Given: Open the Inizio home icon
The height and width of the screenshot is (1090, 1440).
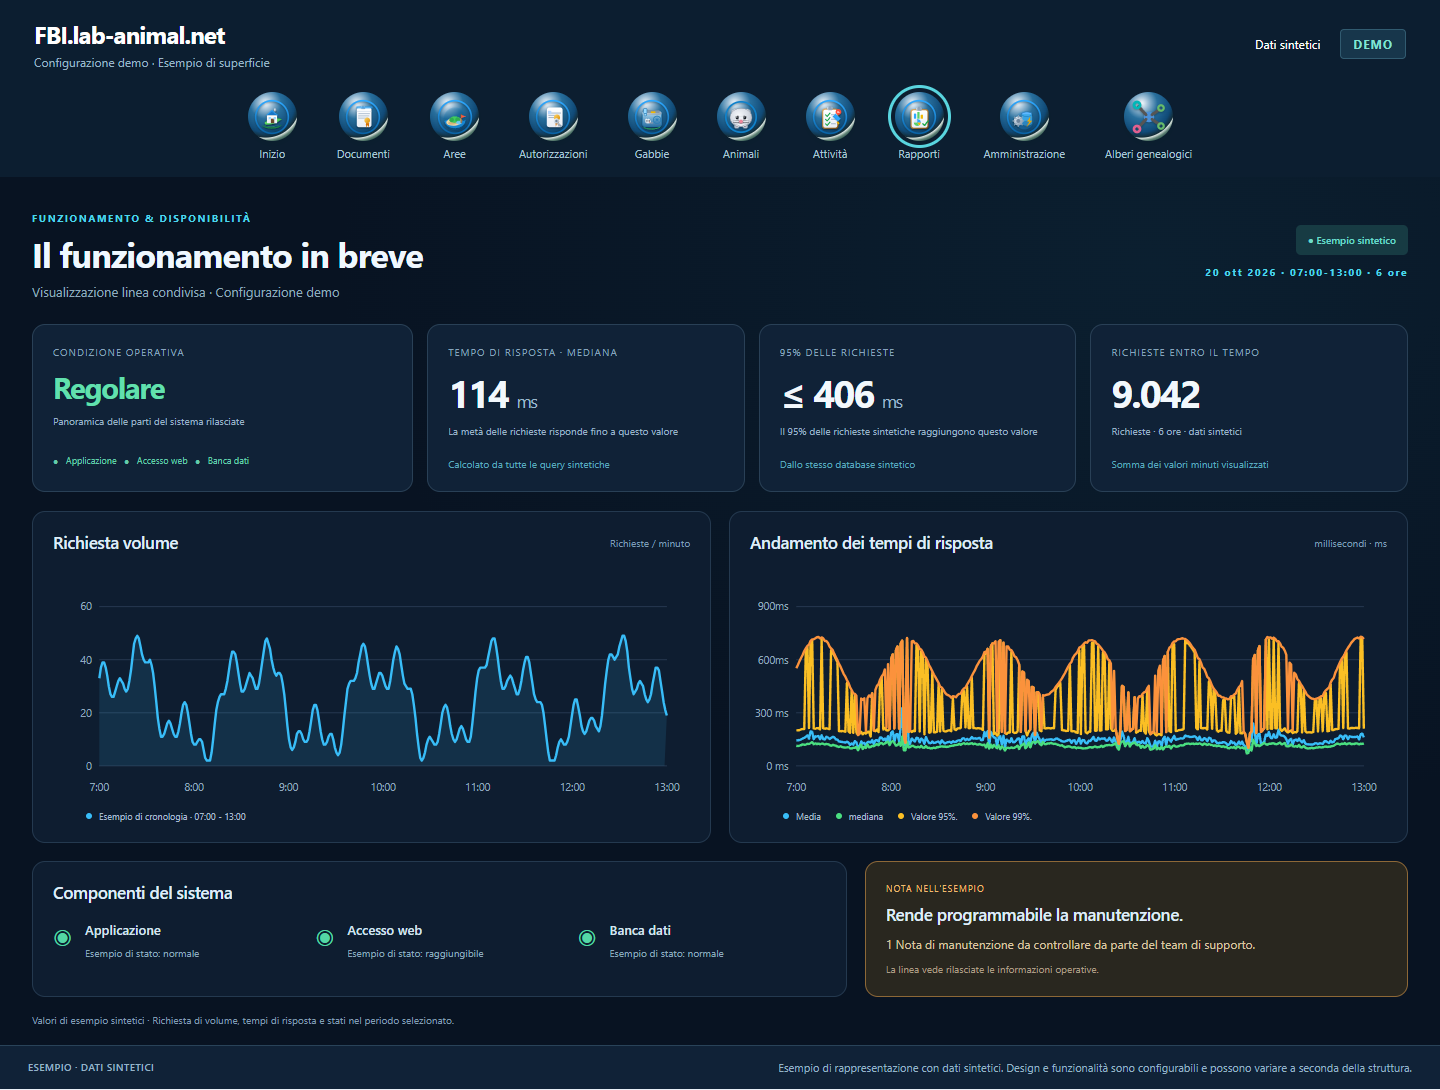Looking at the screenshot, I should [272, 116].
